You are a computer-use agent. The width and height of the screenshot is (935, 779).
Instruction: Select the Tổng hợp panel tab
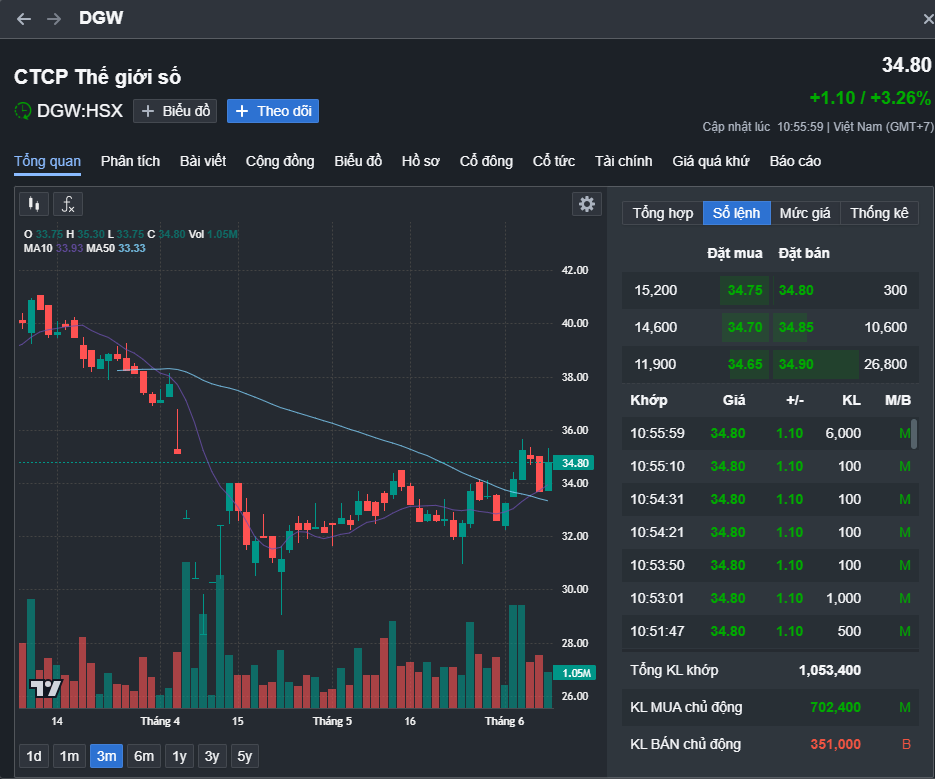pos(662,213)
